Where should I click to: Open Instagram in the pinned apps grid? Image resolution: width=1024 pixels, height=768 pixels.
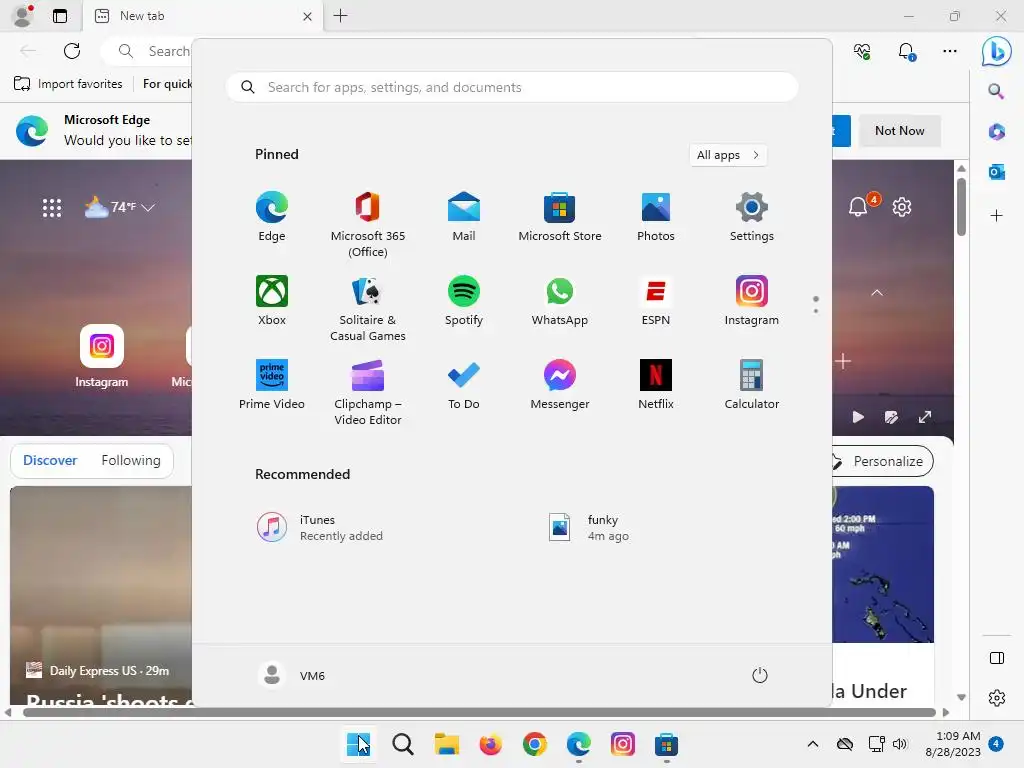pyautogui.click(x=752, y=301)
